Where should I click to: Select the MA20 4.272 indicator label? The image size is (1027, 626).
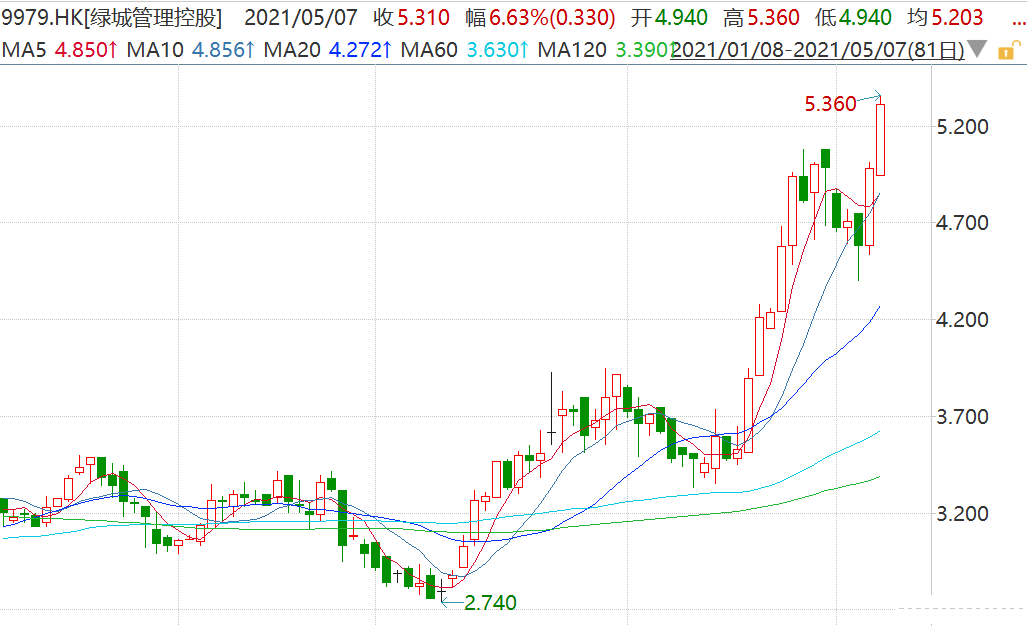coord(327,50)
